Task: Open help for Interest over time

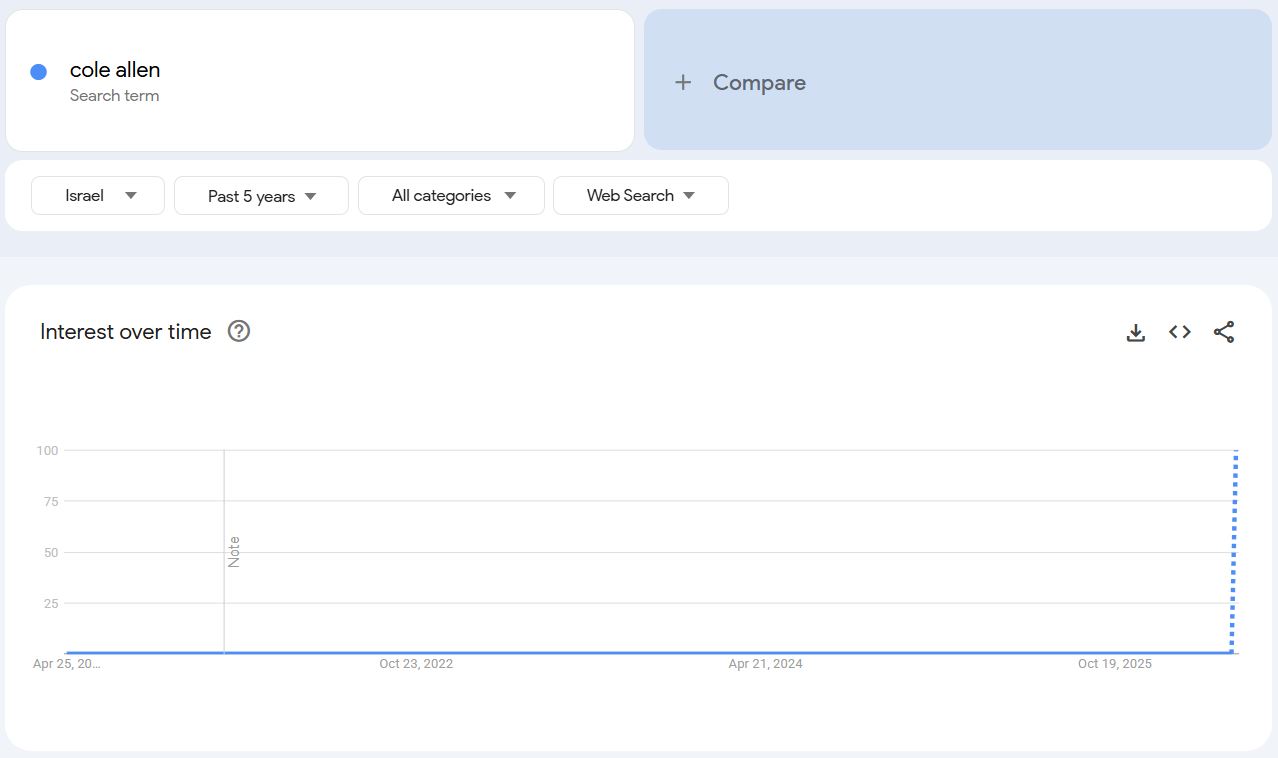Action: (239, 331)
